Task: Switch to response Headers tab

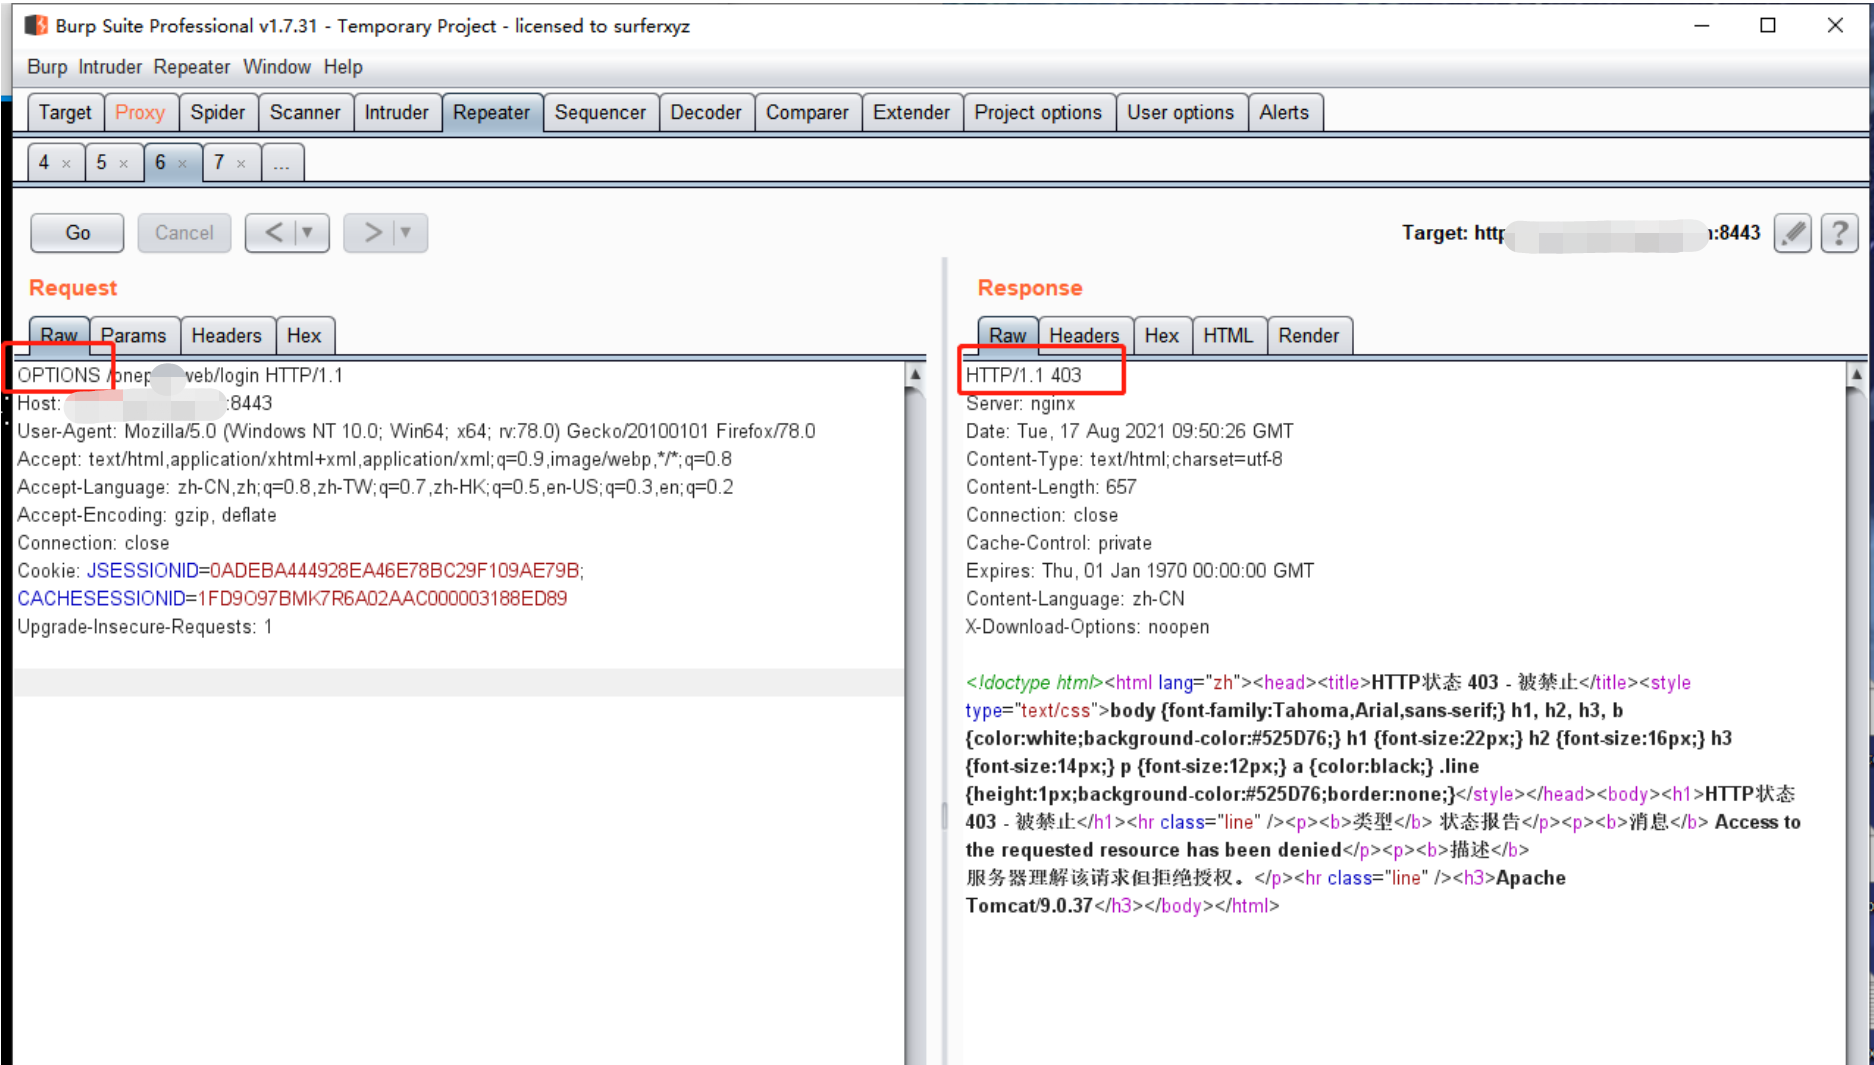Action: click(x=1084, y=335)
